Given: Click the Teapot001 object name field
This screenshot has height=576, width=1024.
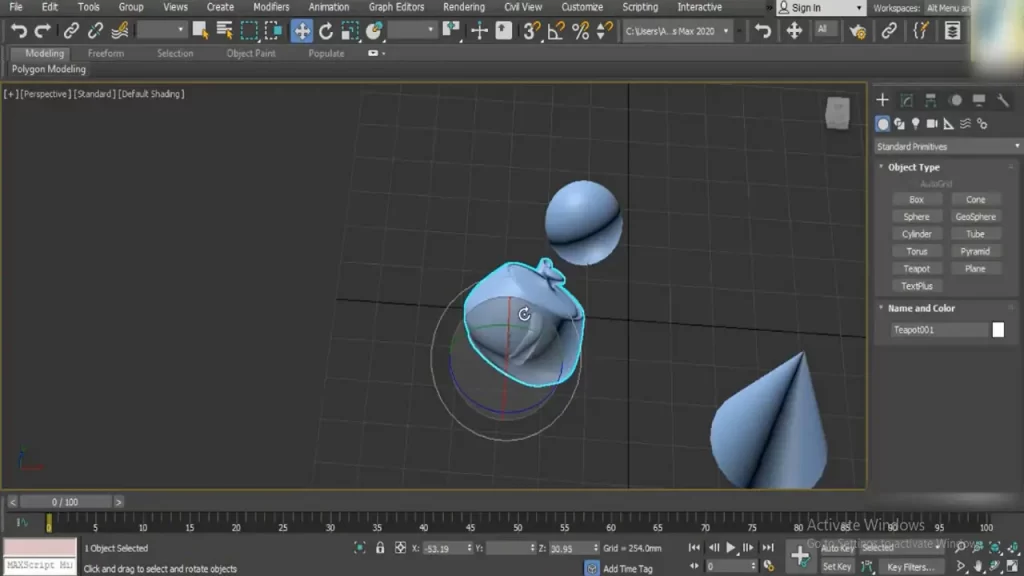Looking at the screenshot, I should (938, 330).
